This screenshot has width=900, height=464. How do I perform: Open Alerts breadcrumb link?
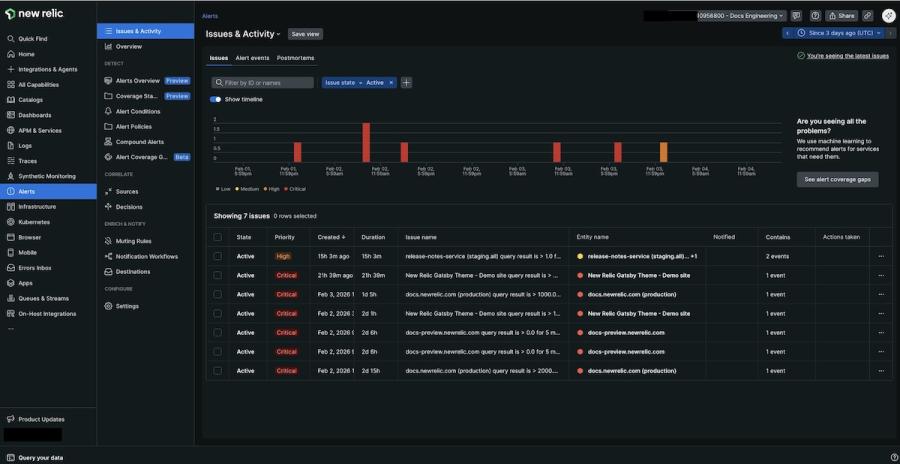tap(210, 16)
